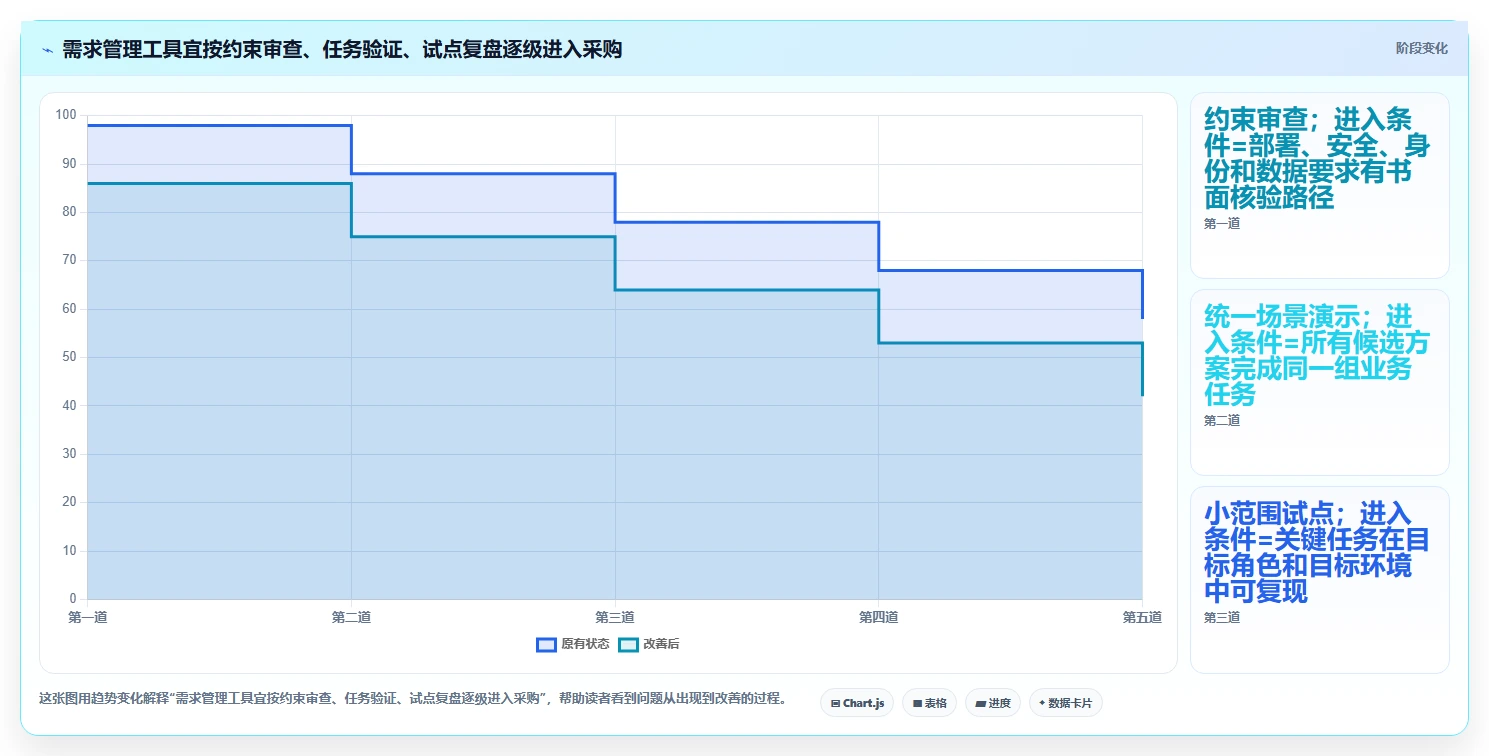Click the 第四道 x-axis label
The width and height of the screenshot is (1489, 756).
coord(878,617)
